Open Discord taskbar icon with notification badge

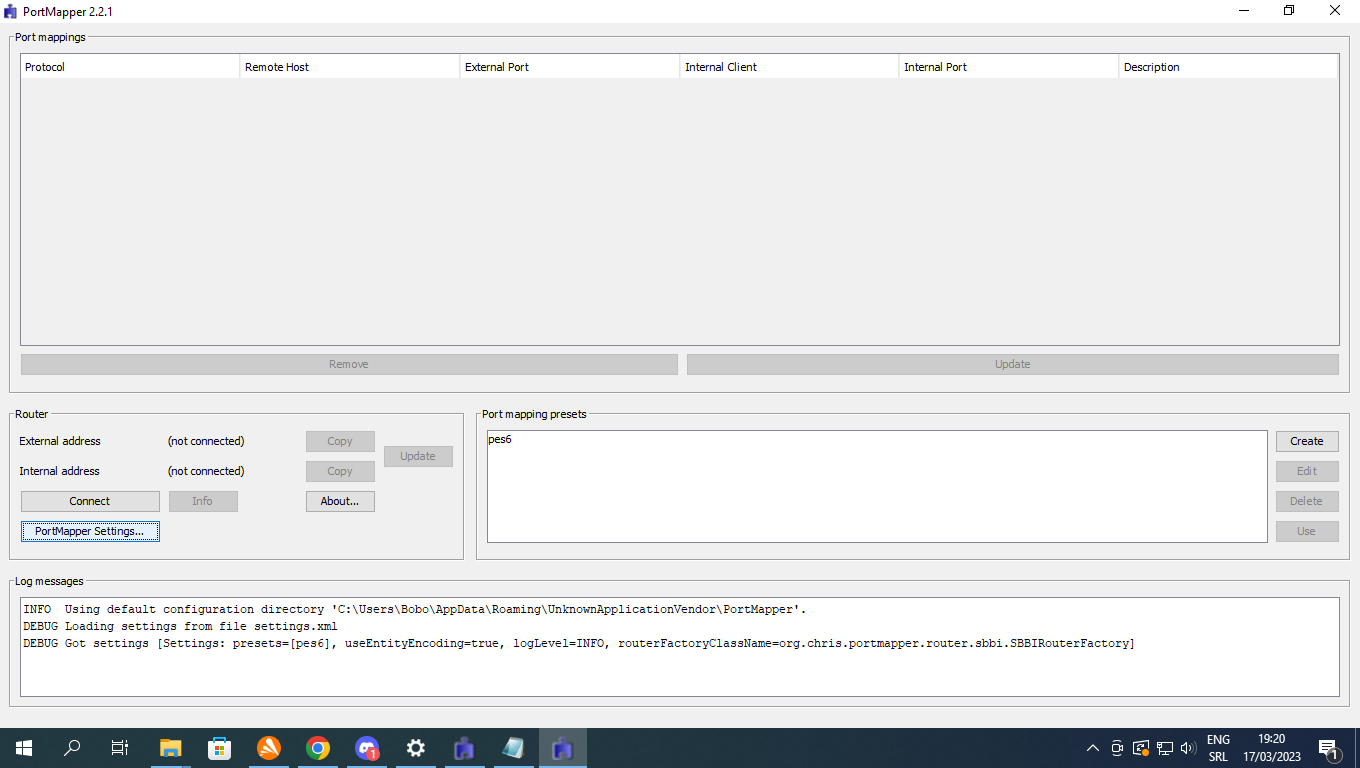(367, 748)
